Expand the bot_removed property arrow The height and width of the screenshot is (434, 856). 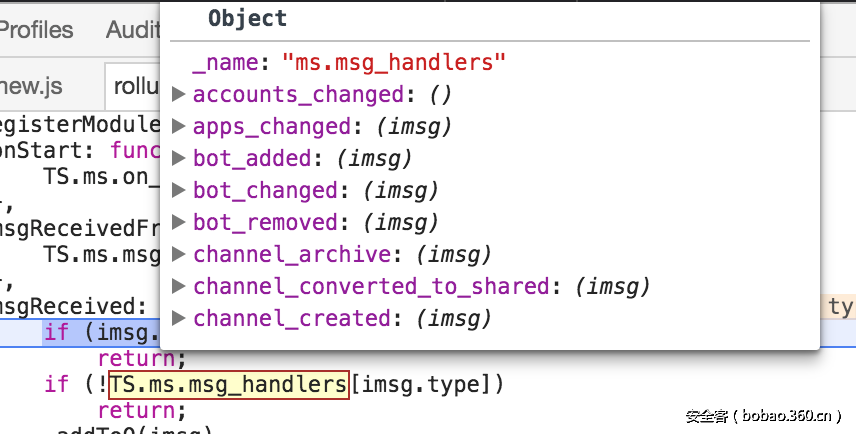coord(179,223)
